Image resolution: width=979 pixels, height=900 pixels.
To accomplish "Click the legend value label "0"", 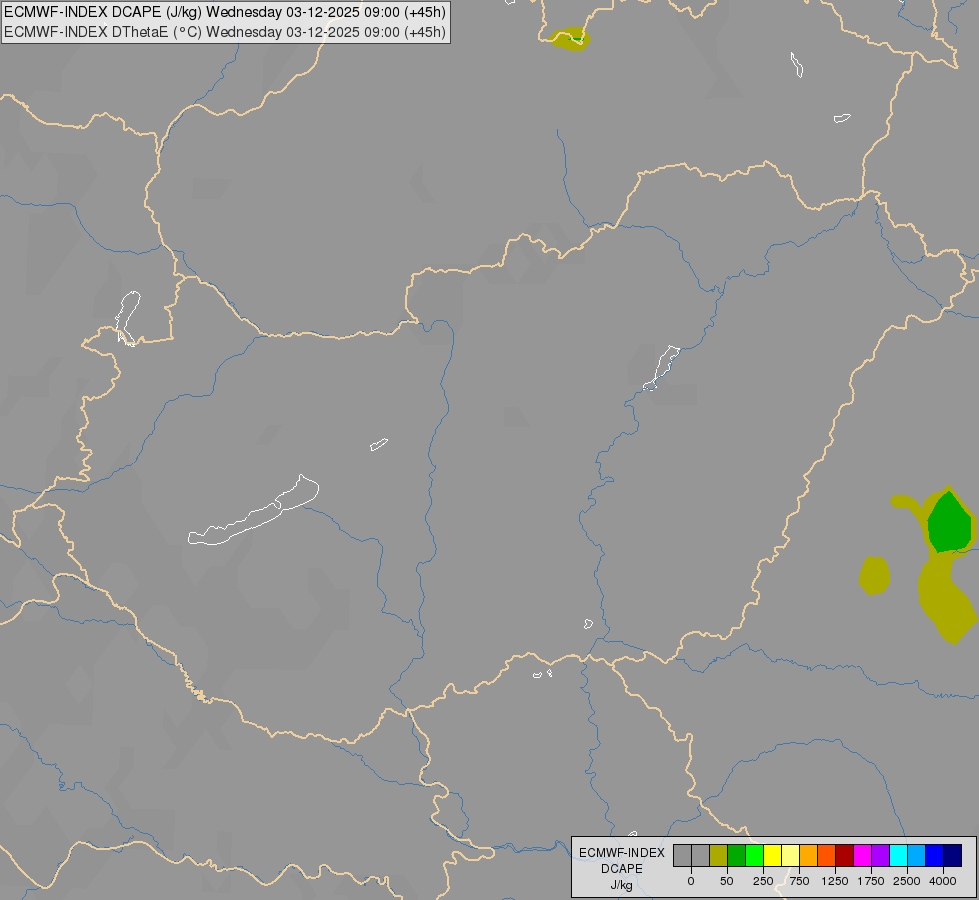I will tap(691, 881).
